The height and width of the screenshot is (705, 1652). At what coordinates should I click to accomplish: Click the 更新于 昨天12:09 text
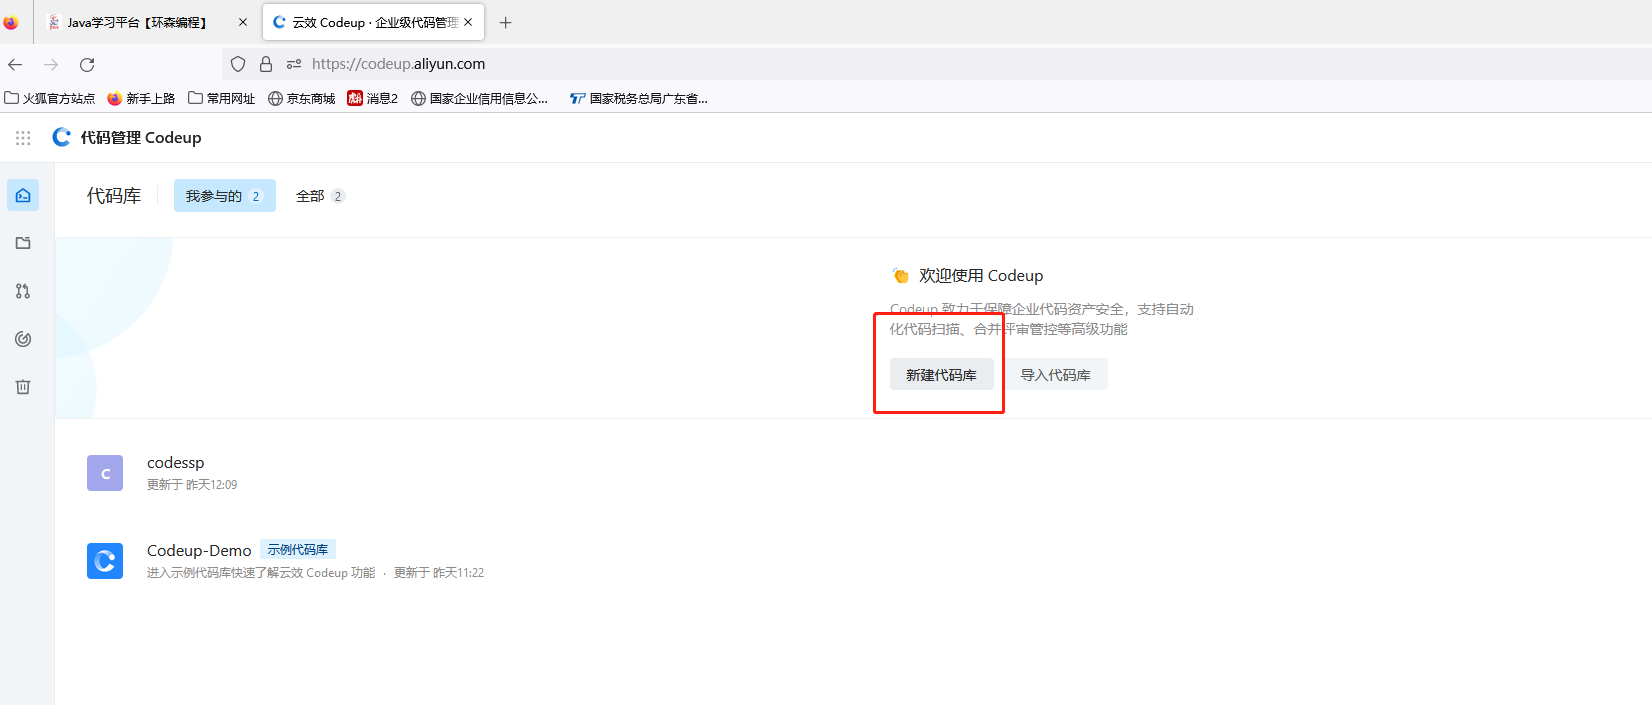click(x=192, y=485)
